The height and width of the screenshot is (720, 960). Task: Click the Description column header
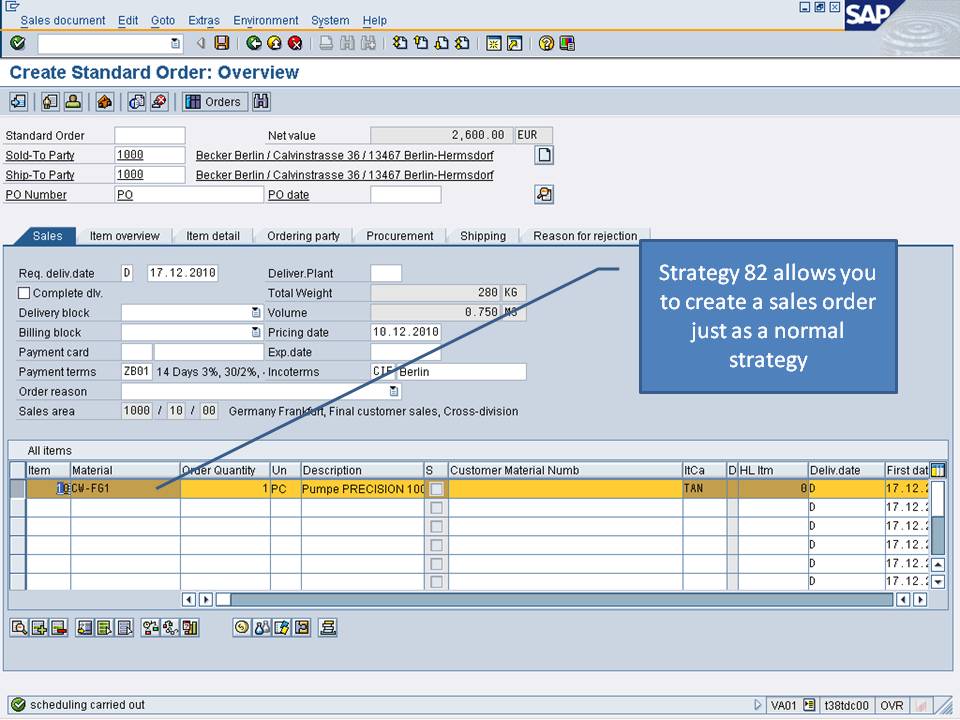click(x=362, y=470)
